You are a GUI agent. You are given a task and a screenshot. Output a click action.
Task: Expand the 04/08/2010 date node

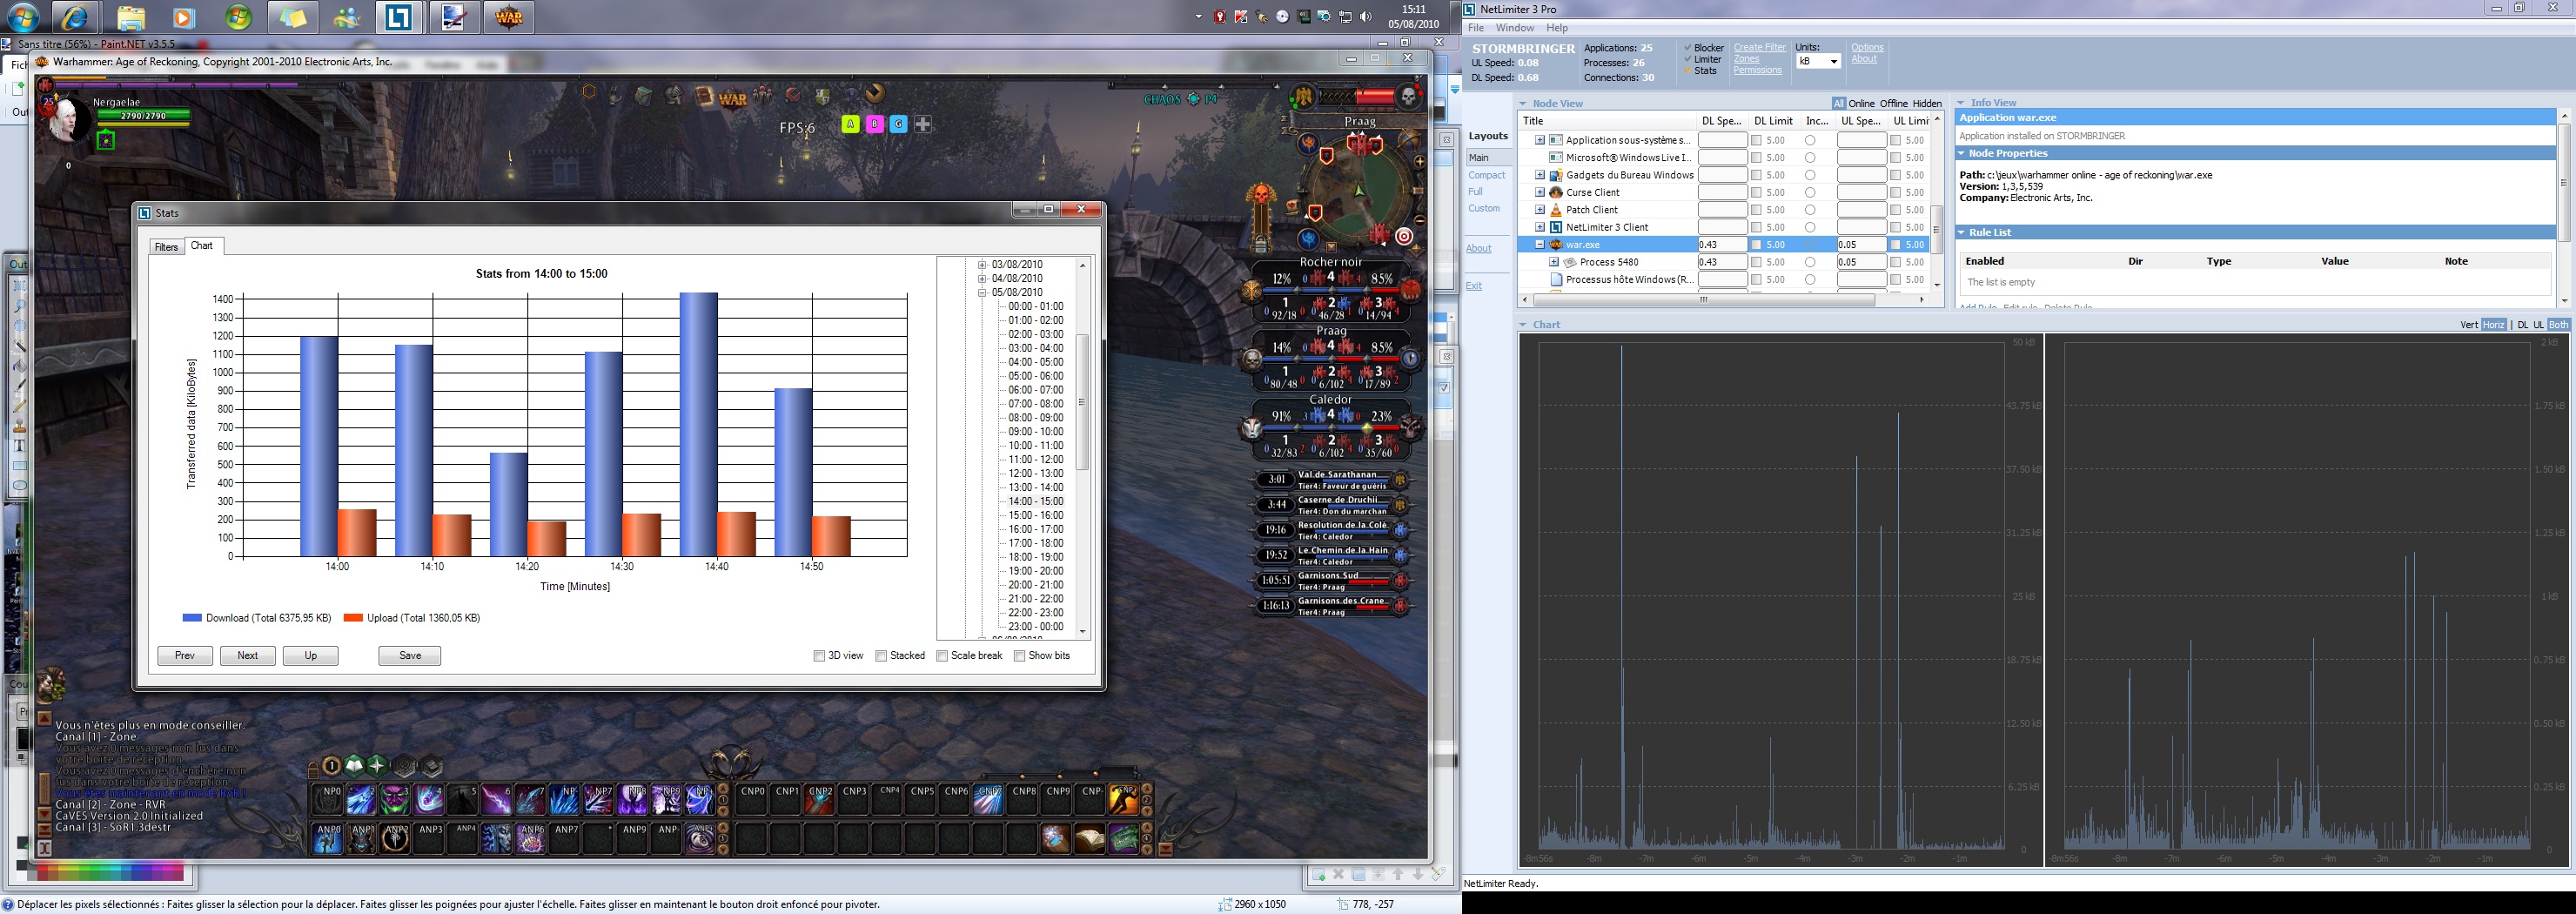pos(982,279)
